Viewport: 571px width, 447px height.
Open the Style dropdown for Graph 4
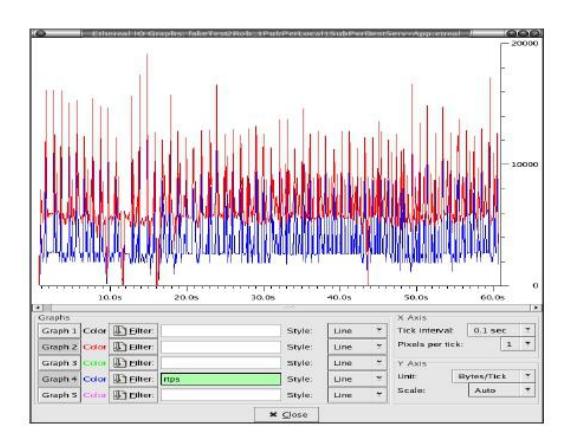pyautogui.click(x=357, y=379)
